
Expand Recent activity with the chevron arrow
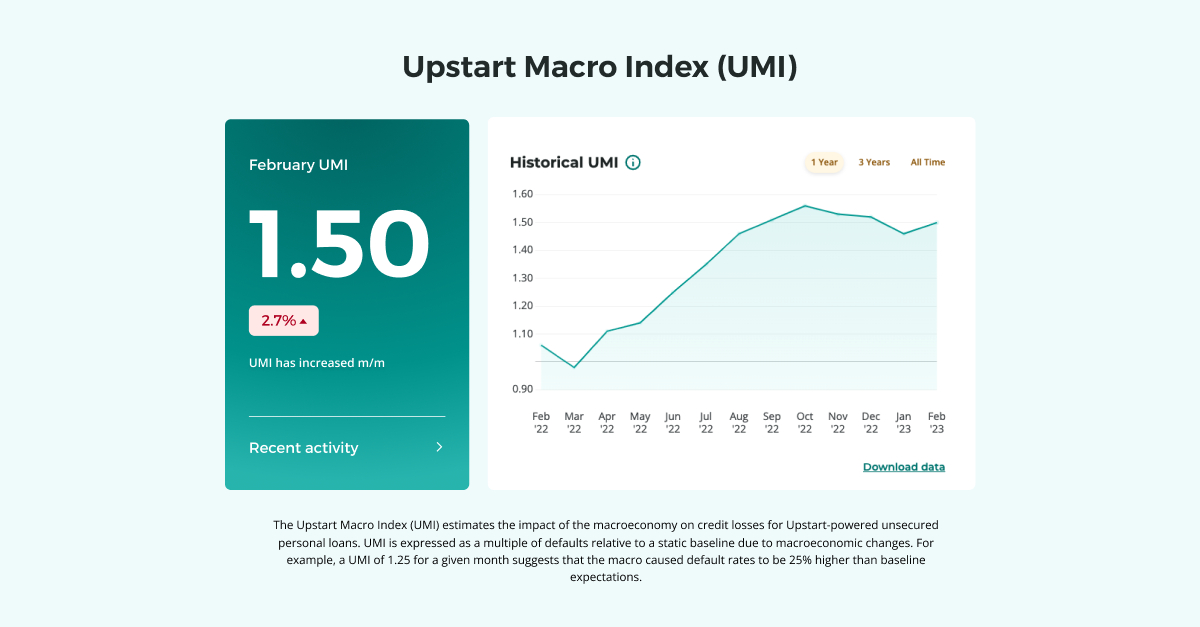click(x=439, y=448)
